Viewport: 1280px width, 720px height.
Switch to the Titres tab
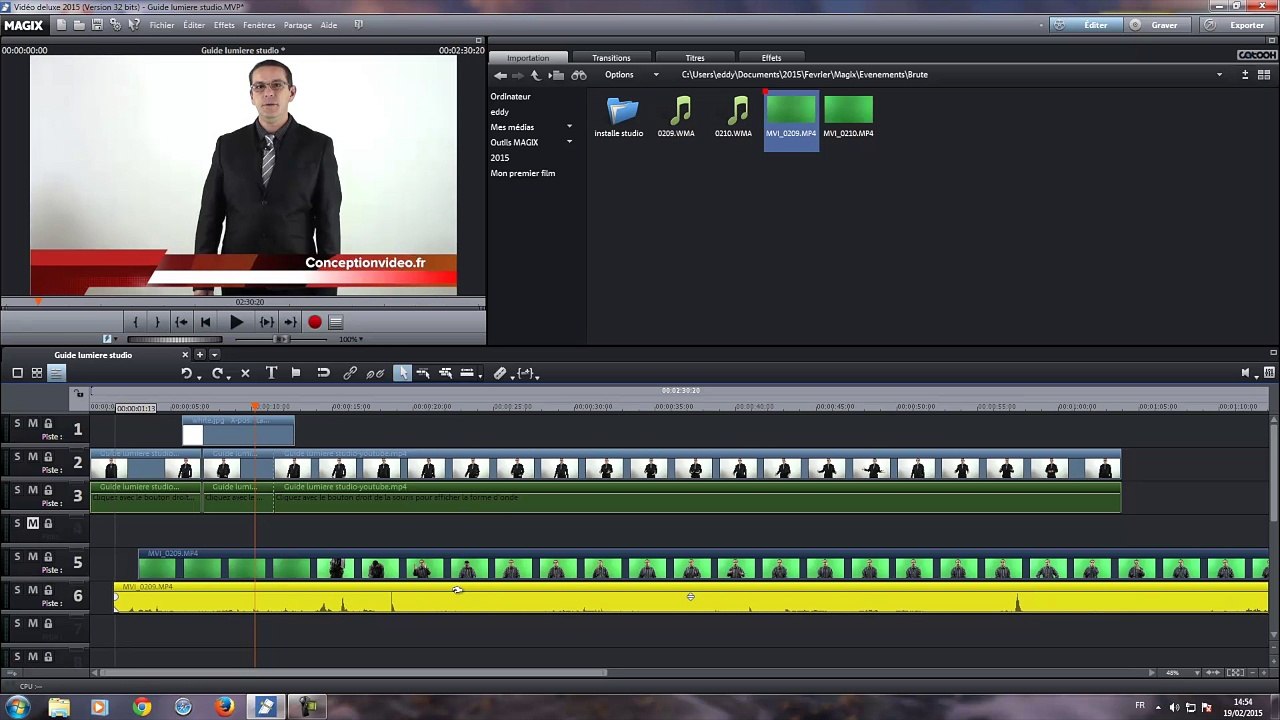(695, 58)
